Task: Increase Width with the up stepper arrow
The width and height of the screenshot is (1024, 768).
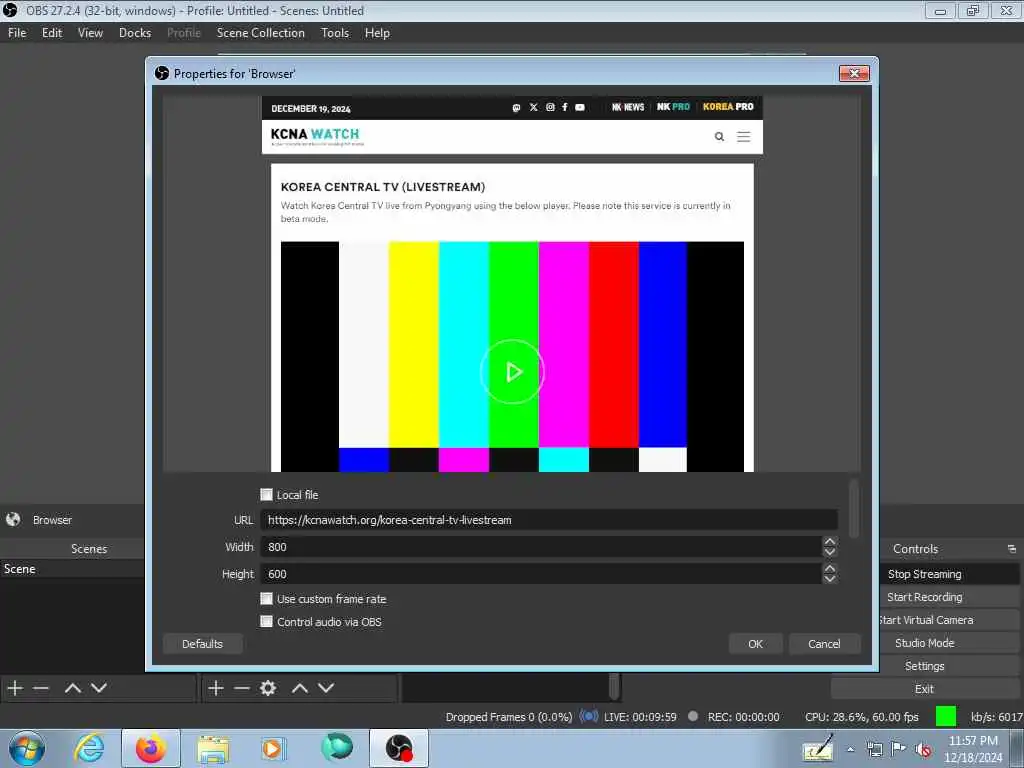Action: click(x=829, y=541)
